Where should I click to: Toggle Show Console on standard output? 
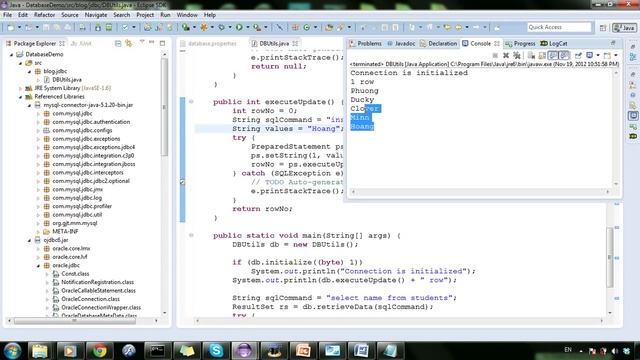click(553, 55)
